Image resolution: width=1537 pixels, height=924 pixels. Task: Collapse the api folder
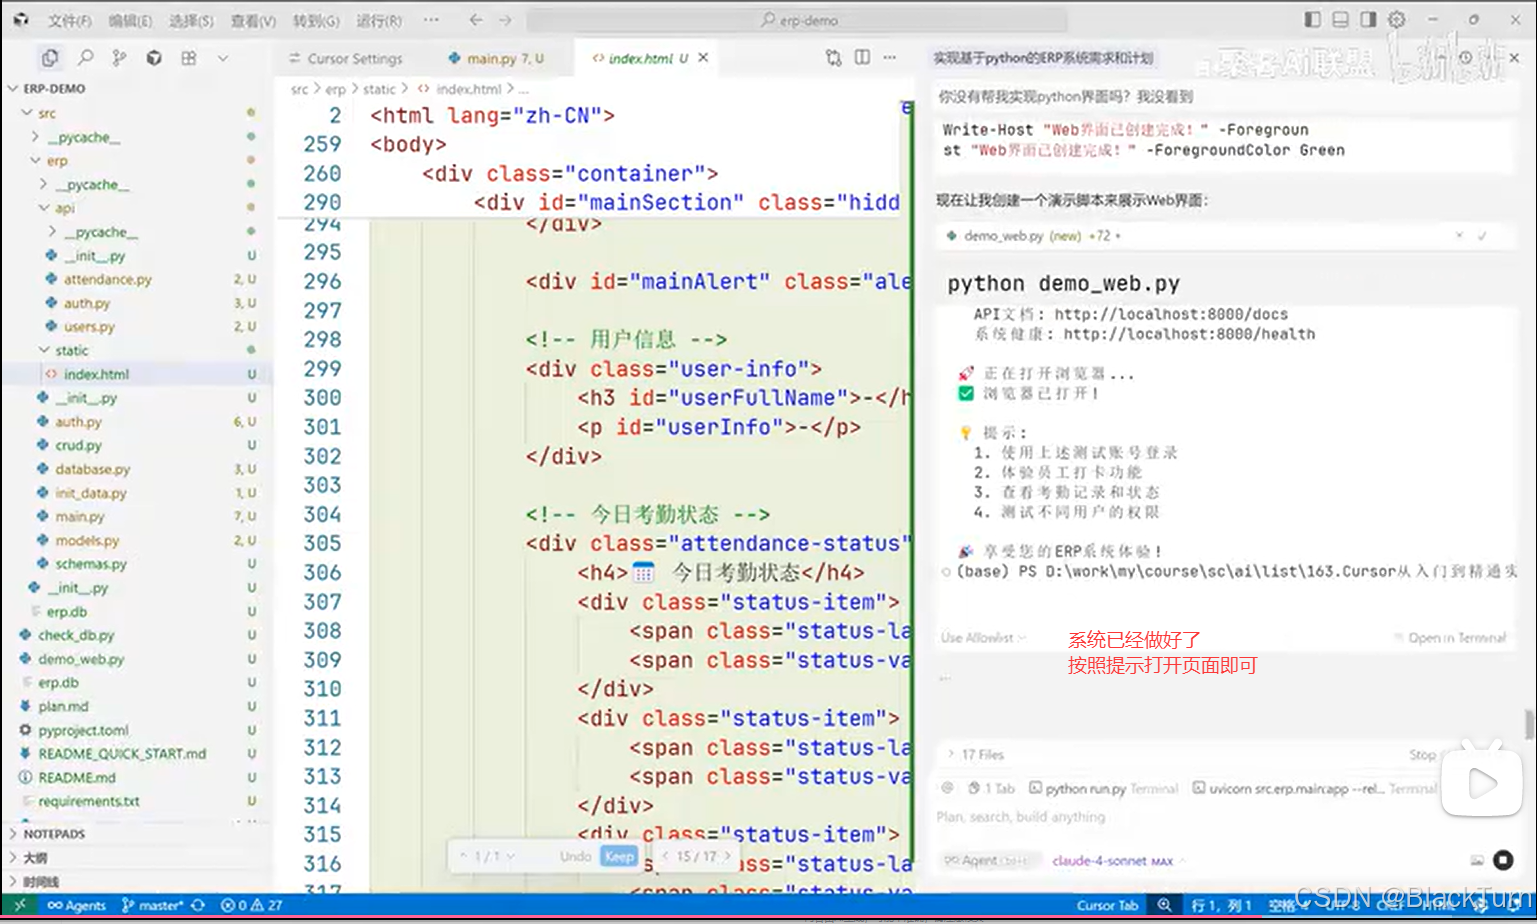coord(64,208)
